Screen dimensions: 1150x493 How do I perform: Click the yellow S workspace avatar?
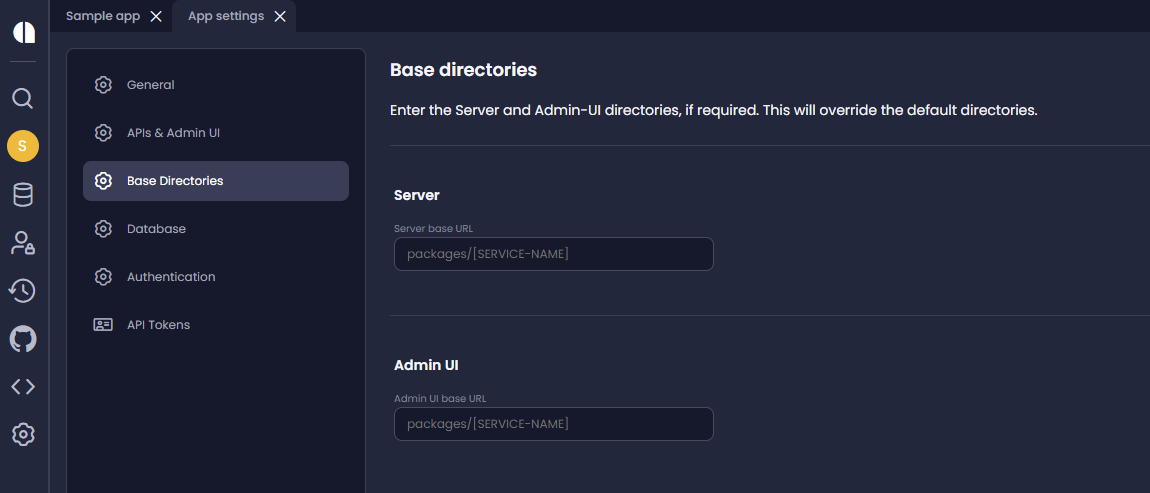click(x=23, y=147)
